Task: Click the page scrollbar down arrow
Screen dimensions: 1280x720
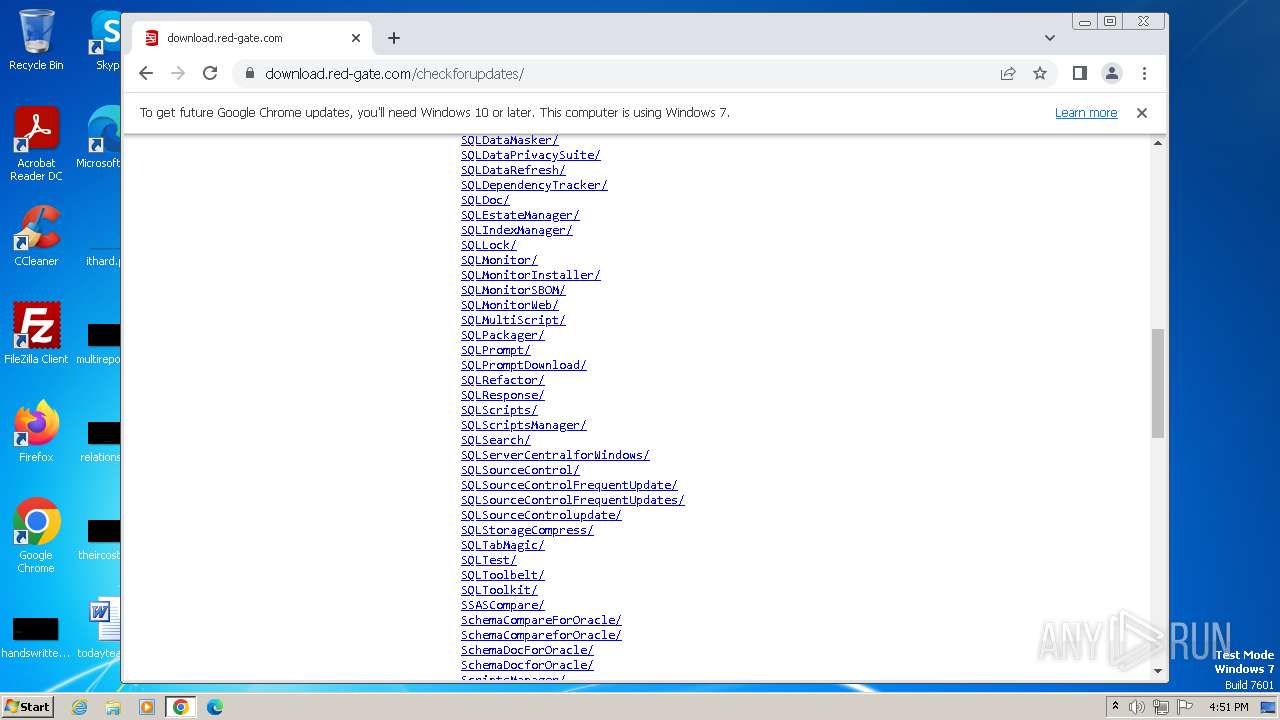Action: click(x=1158, y=671)
